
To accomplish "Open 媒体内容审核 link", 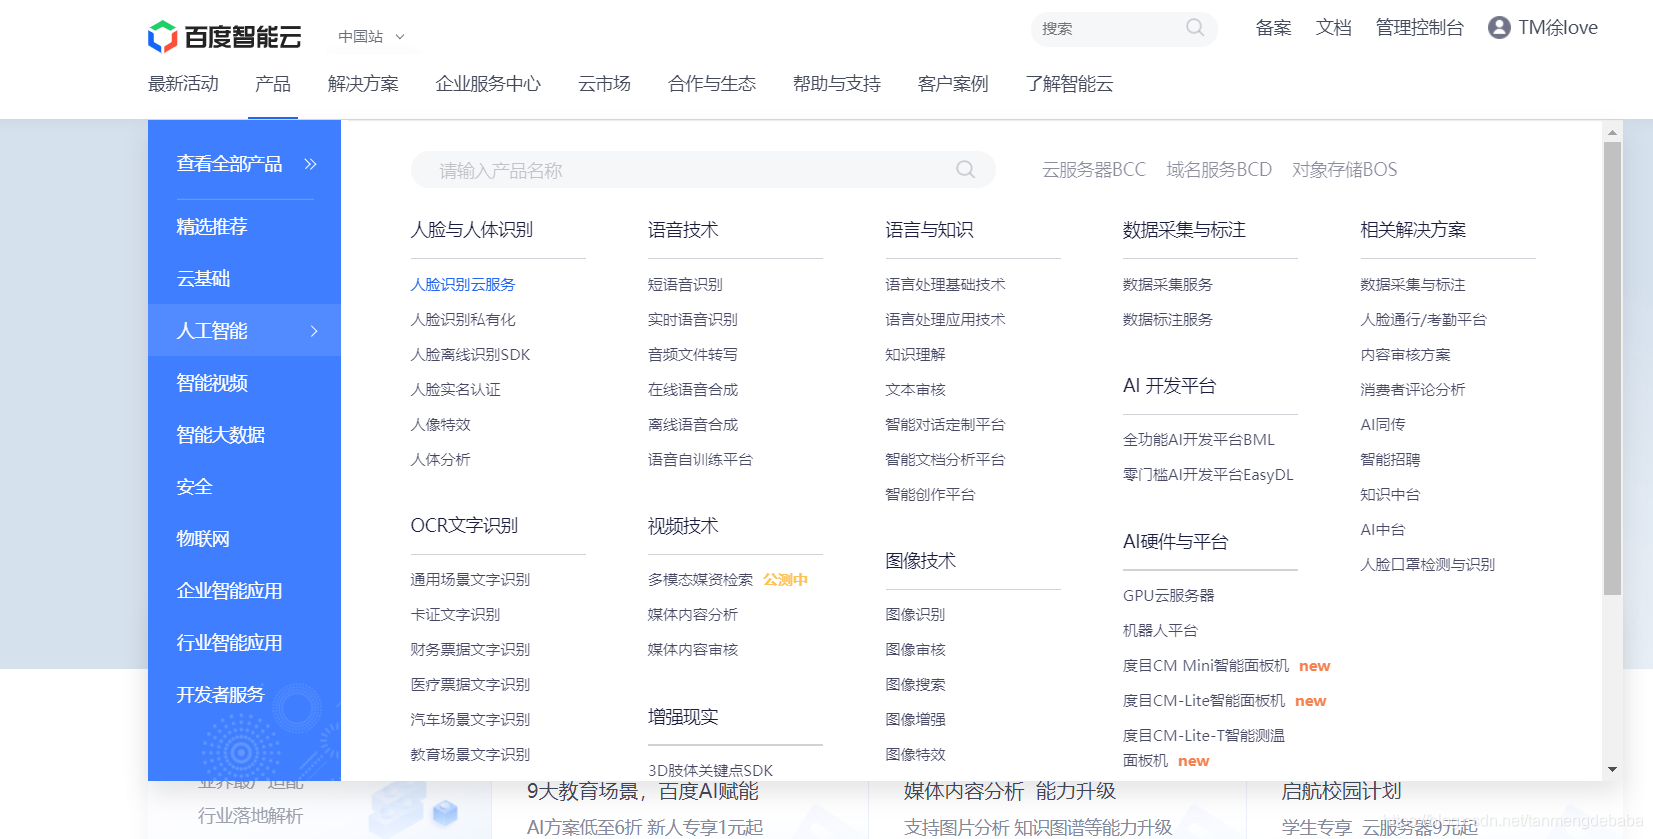I will coord(693,650).
